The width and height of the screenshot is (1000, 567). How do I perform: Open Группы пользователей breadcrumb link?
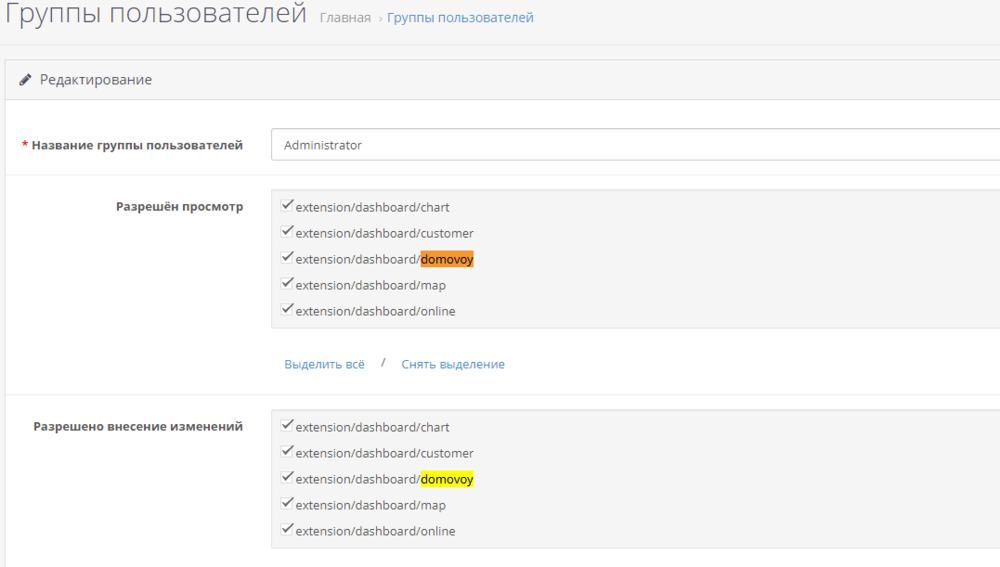[x=460, y=18]
